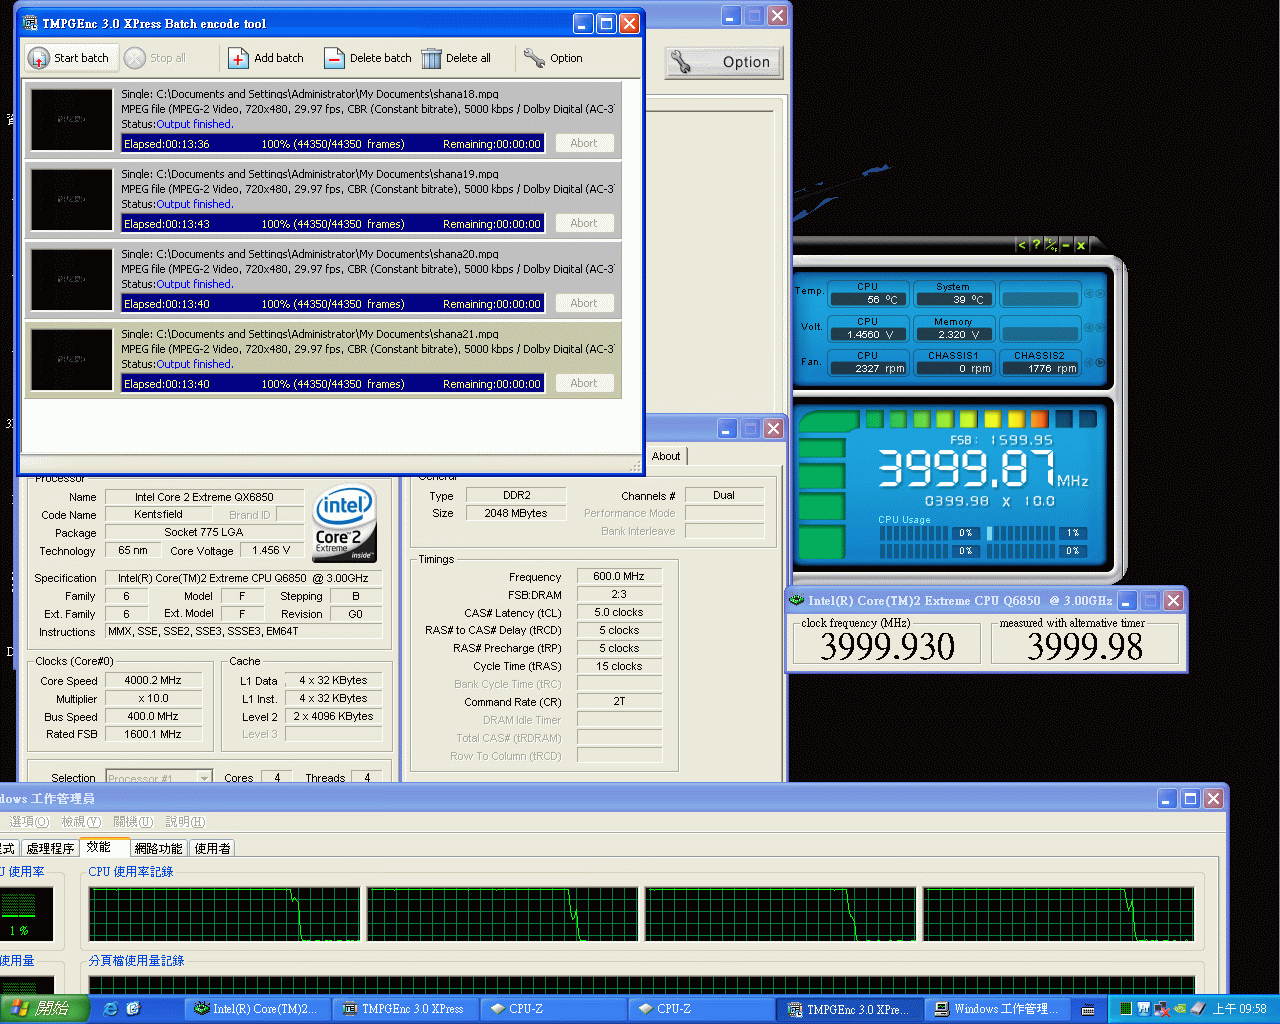
Task: Switch to the 網路功能 tab in Task Manager
Action: point(159,848)
